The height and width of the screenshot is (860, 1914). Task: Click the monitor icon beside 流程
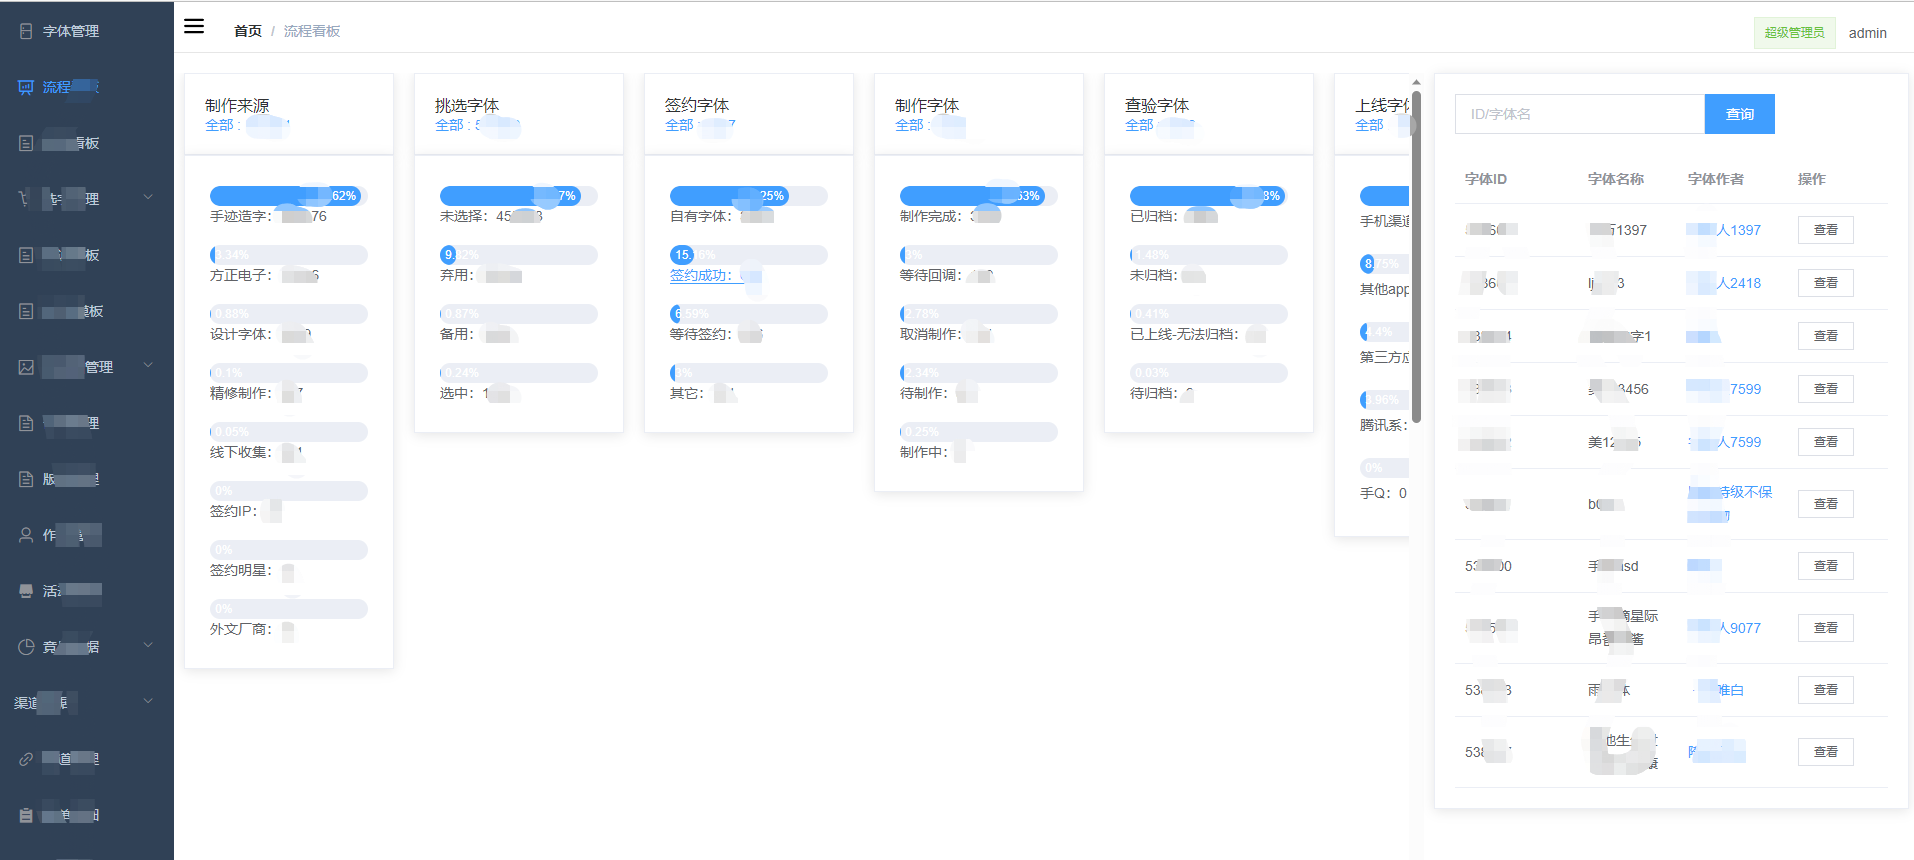[26, 87]
